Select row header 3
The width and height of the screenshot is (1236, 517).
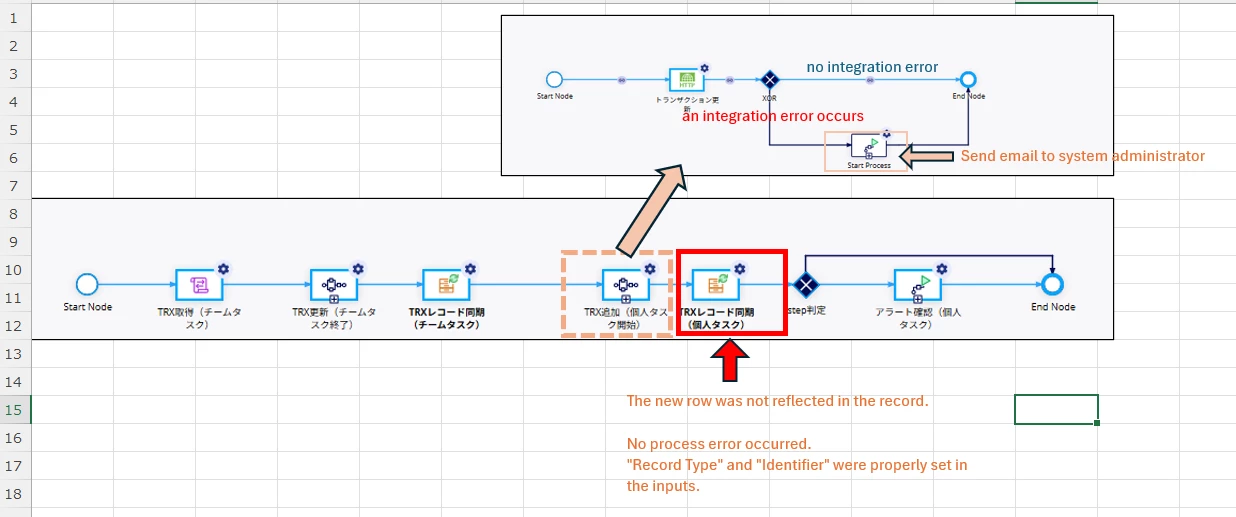click(x=14, y=74)
